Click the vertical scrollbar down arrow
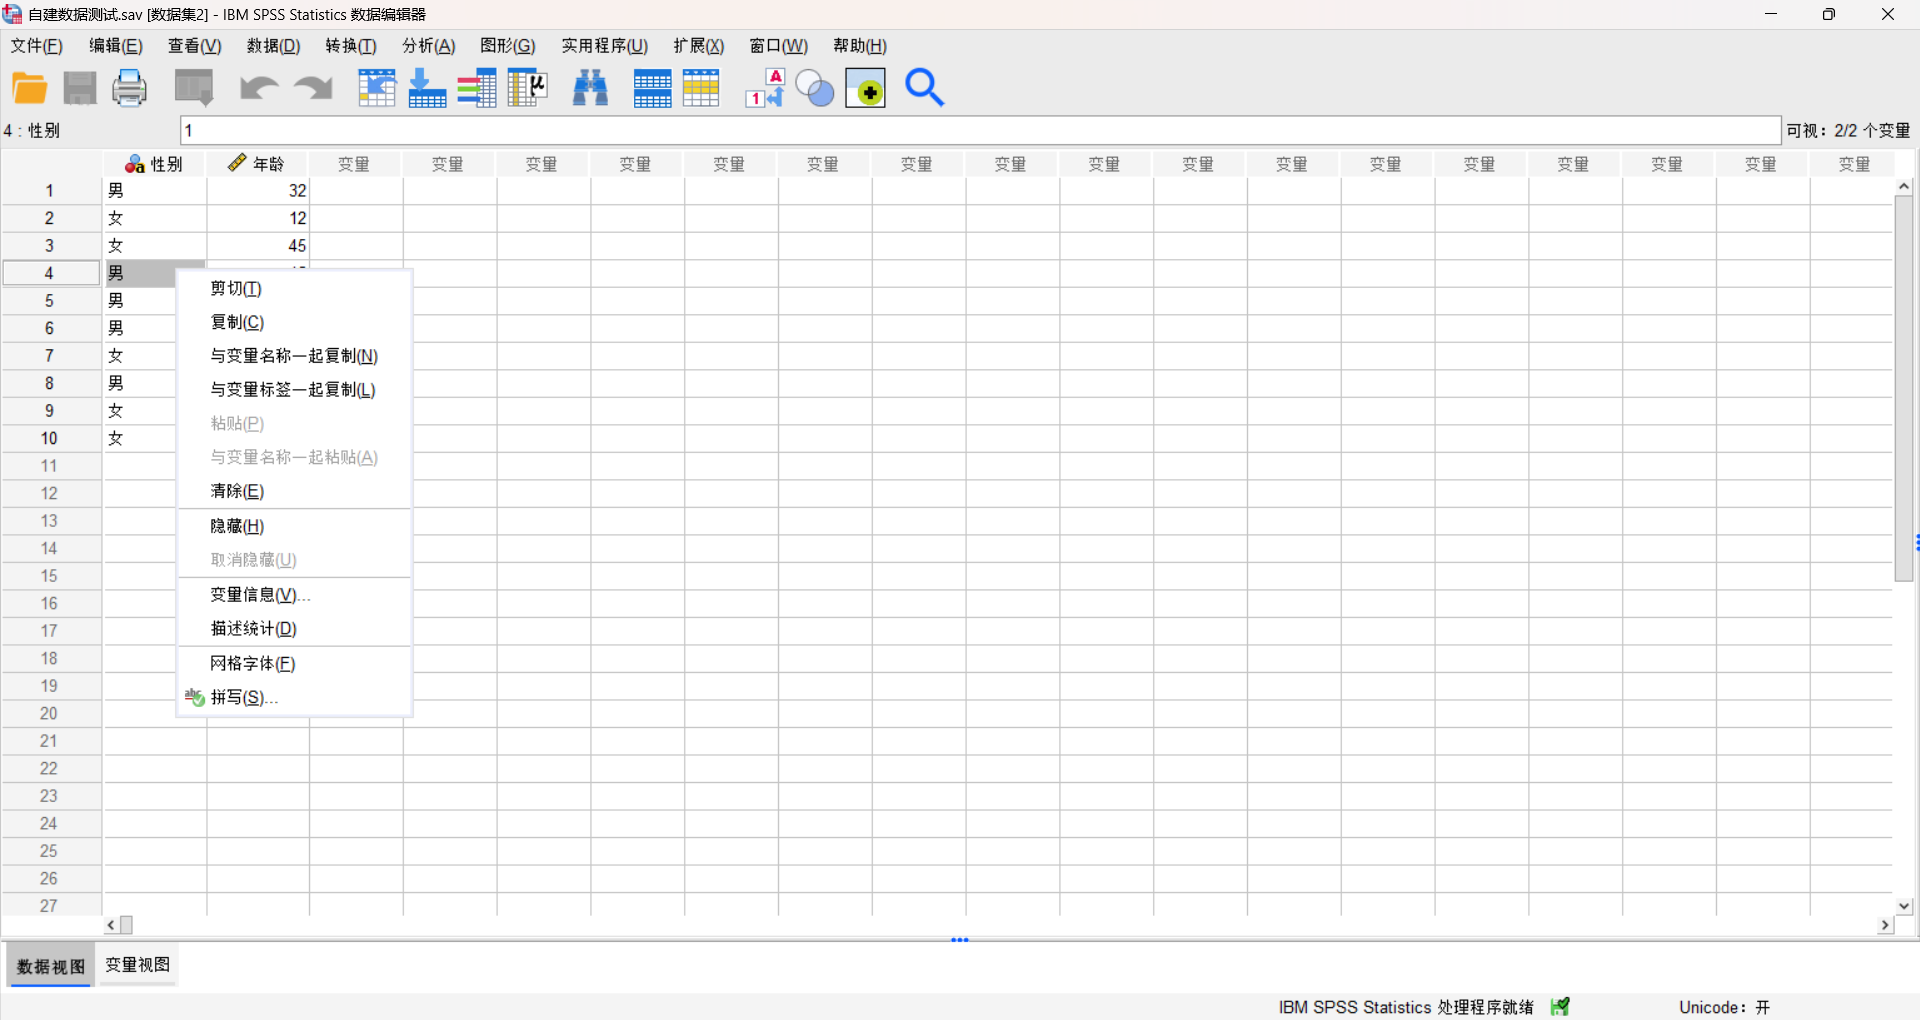 (x=1904, y=906)
